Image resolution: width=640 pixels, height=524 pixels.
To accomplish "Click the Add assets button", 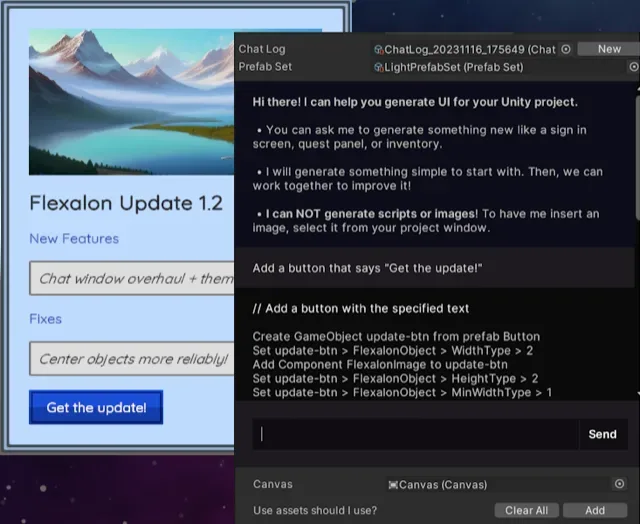I will pos(595,510).
